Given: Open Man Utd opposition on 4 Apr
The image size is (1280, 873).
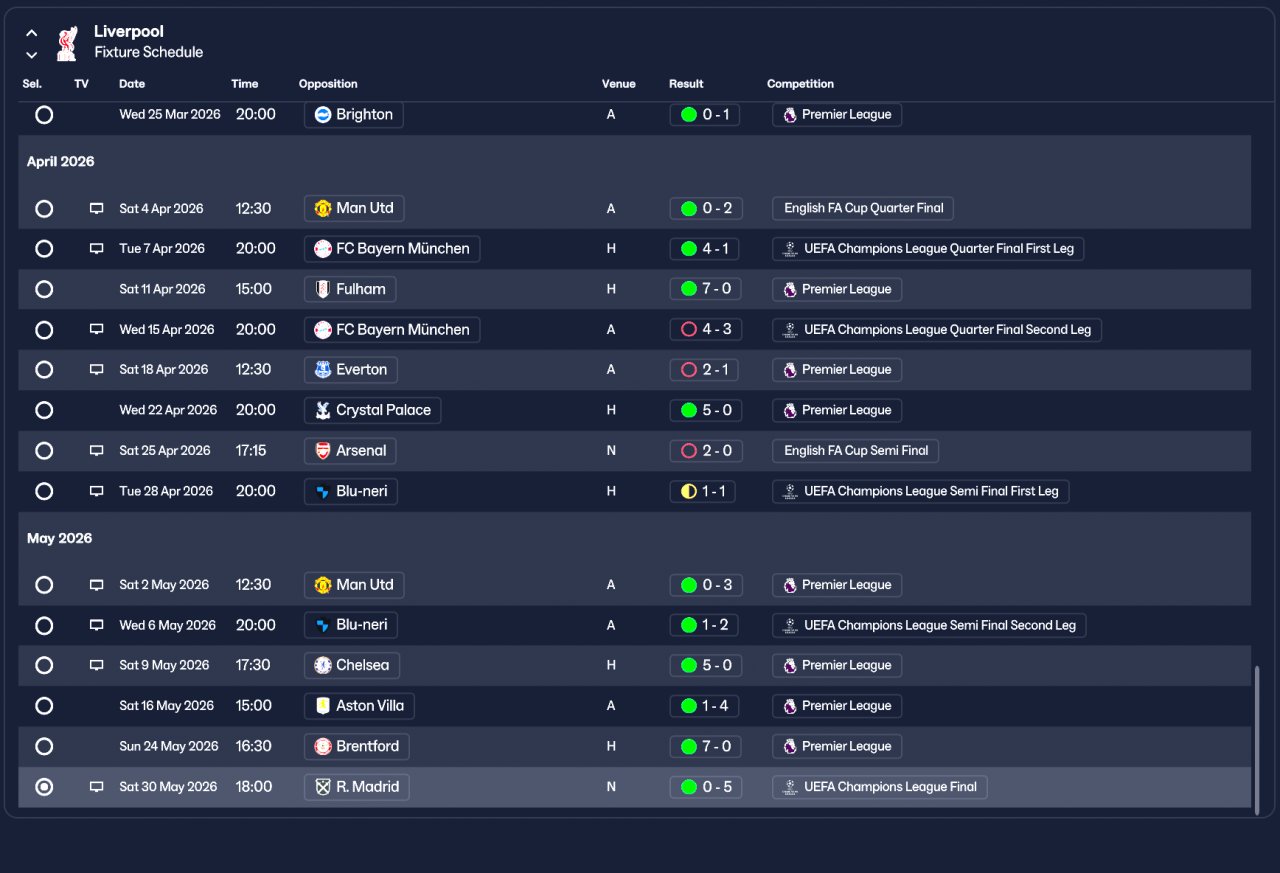Looking at the screenshot, I should coord(354,208).
